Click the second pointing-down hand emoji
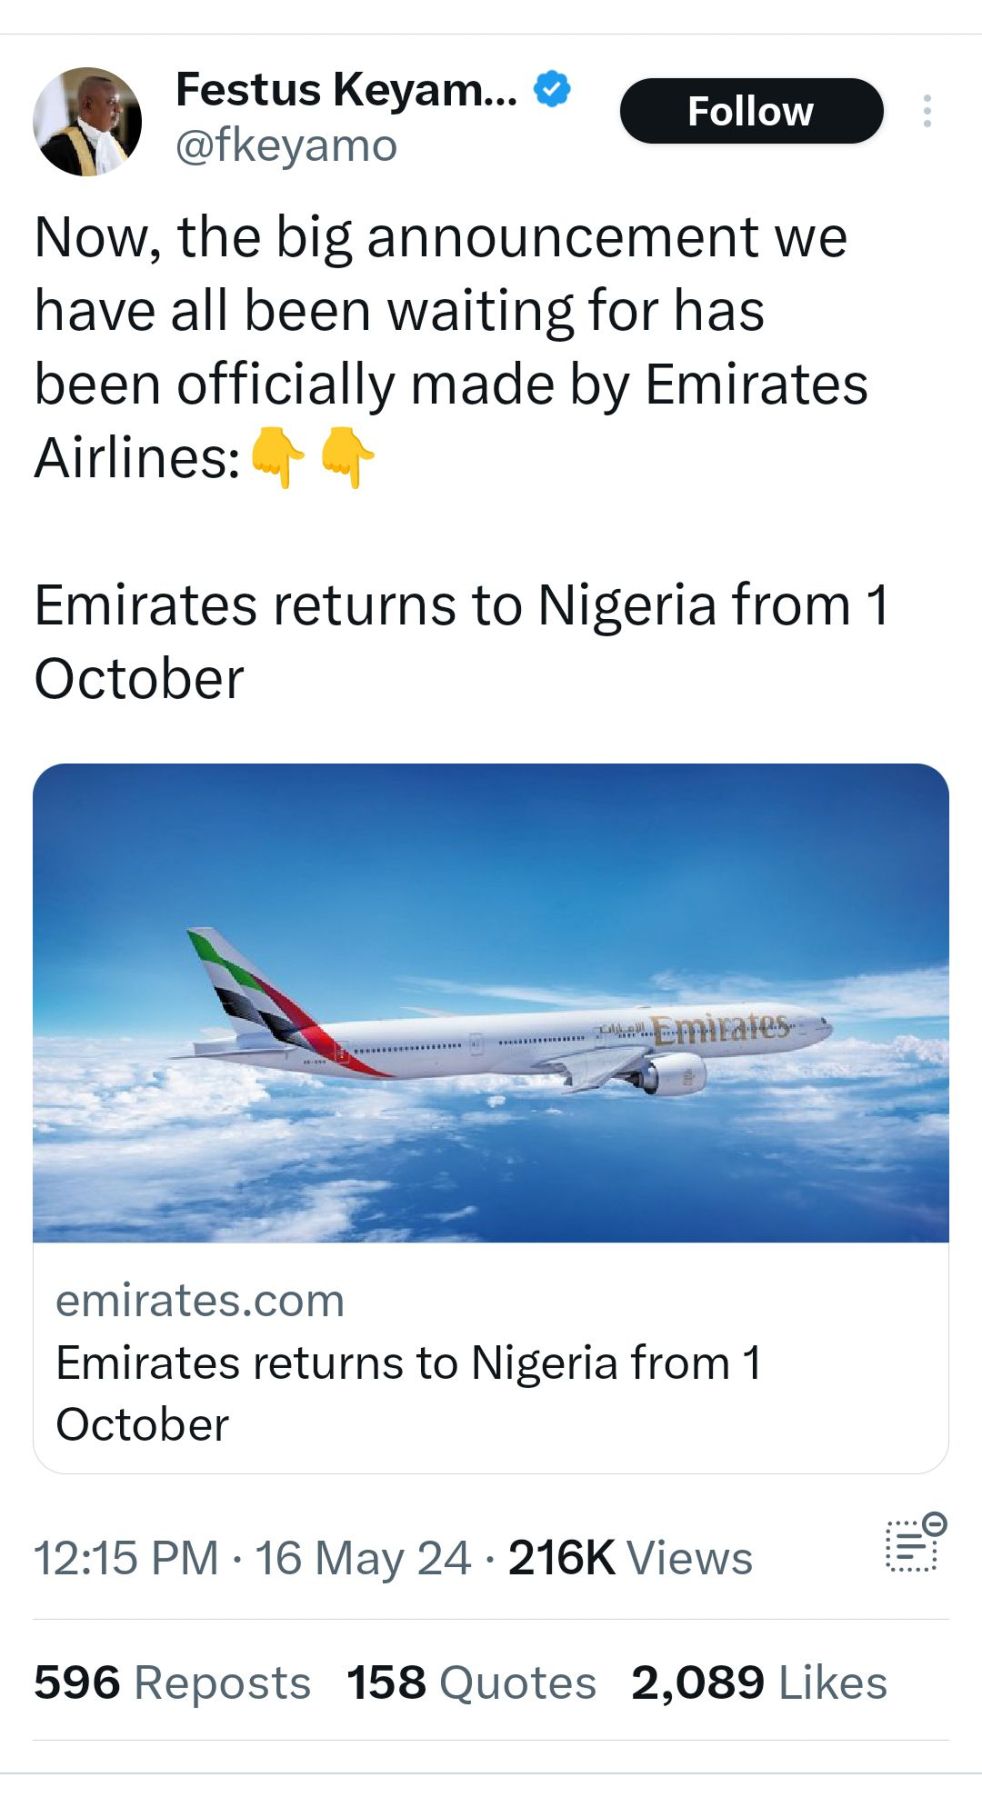Image resolution: width=982 pixels, height=1807 pixels. (347, 458)
